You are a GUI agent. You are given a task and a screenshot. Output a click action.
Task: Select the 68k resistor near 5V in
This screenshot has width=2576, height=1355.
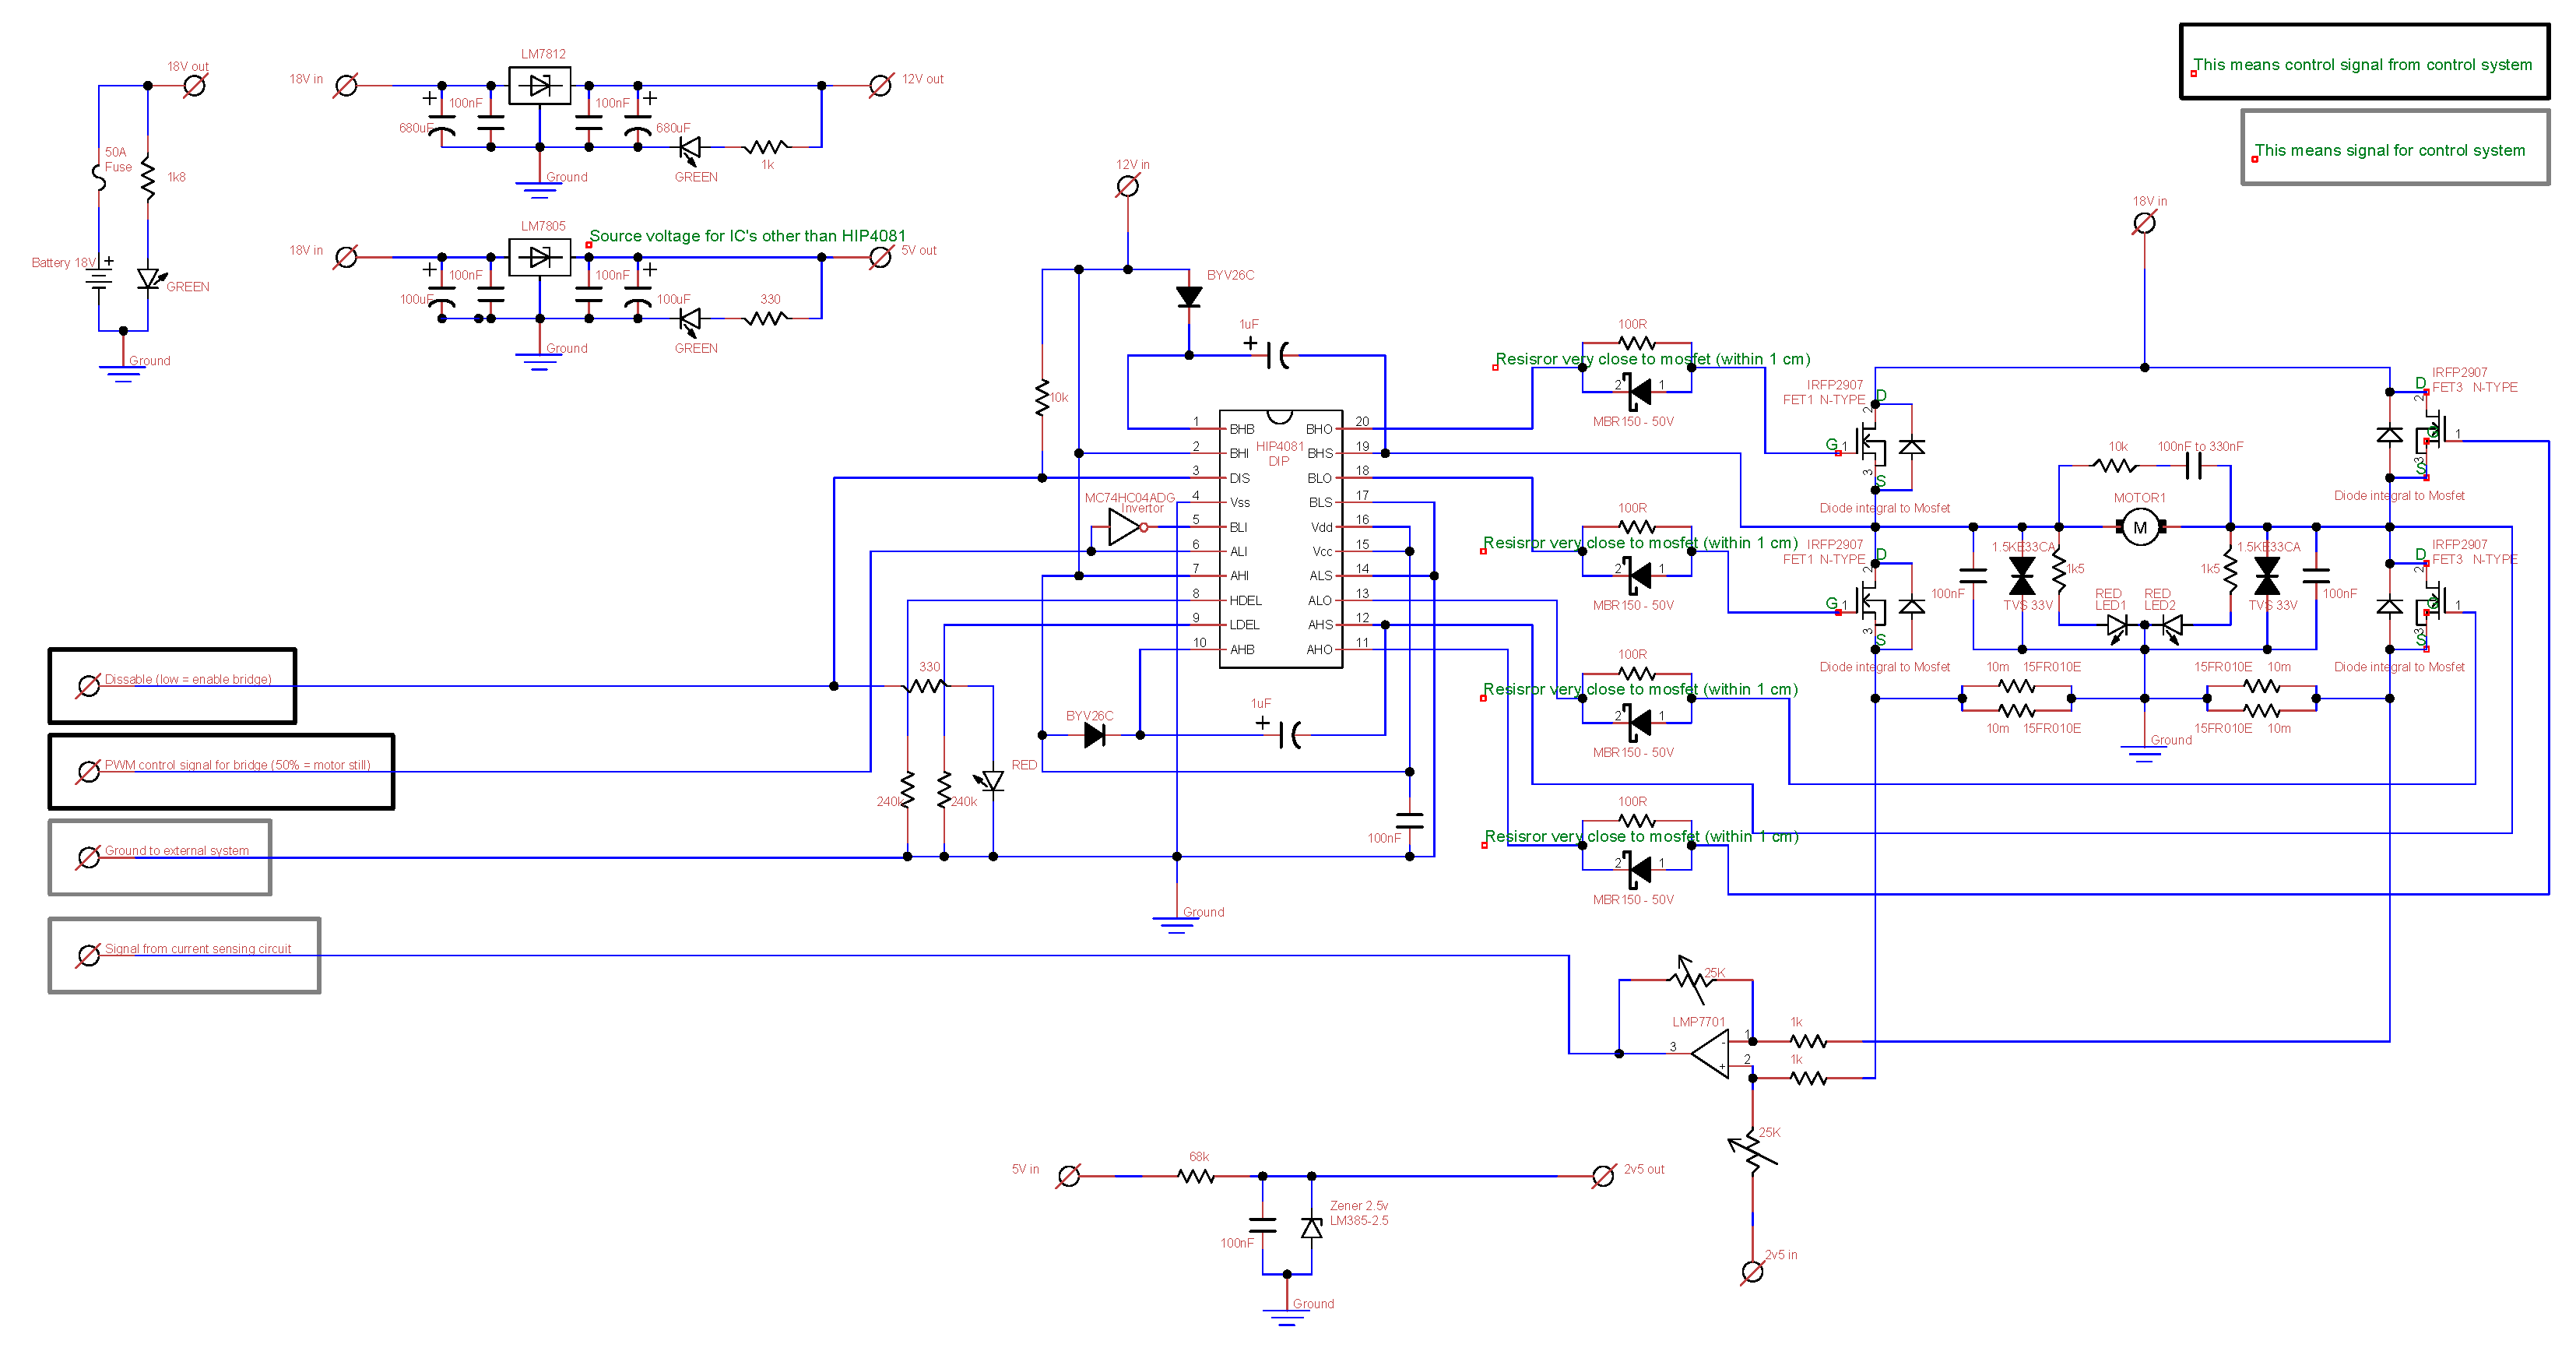[x=1197, y=1176]
